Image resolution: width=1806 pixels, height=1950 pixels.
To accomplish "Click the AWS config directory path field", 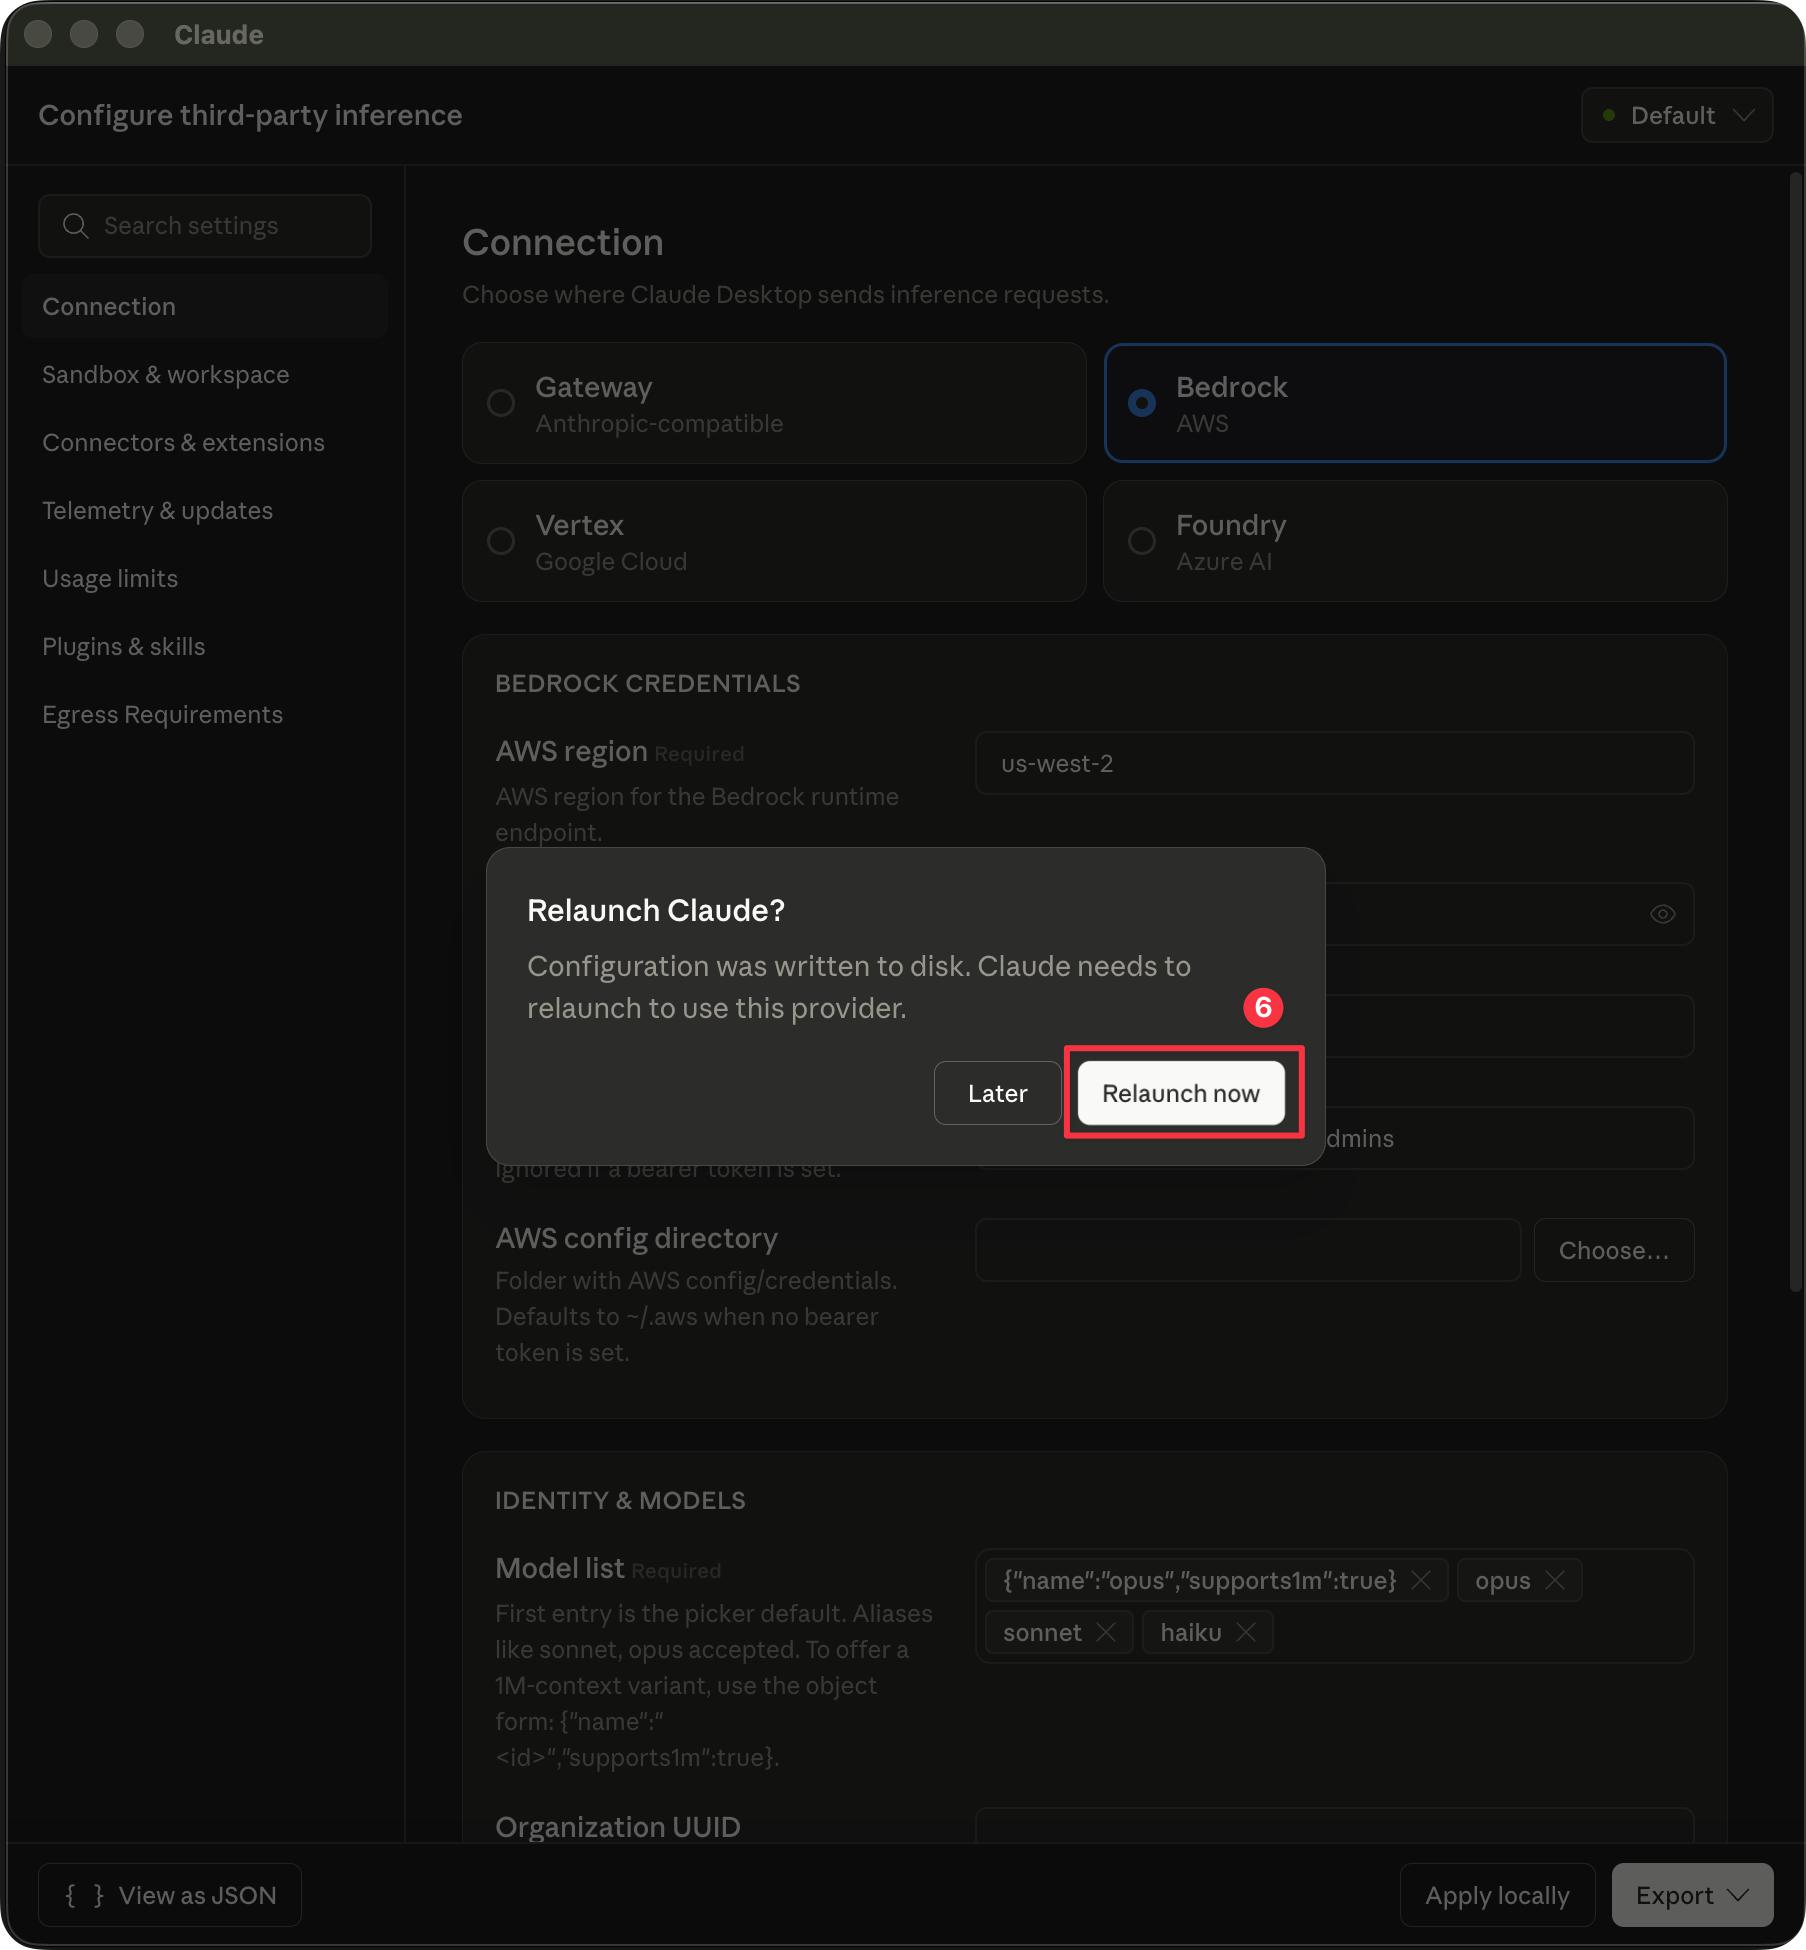I will click(1248, 1250).
